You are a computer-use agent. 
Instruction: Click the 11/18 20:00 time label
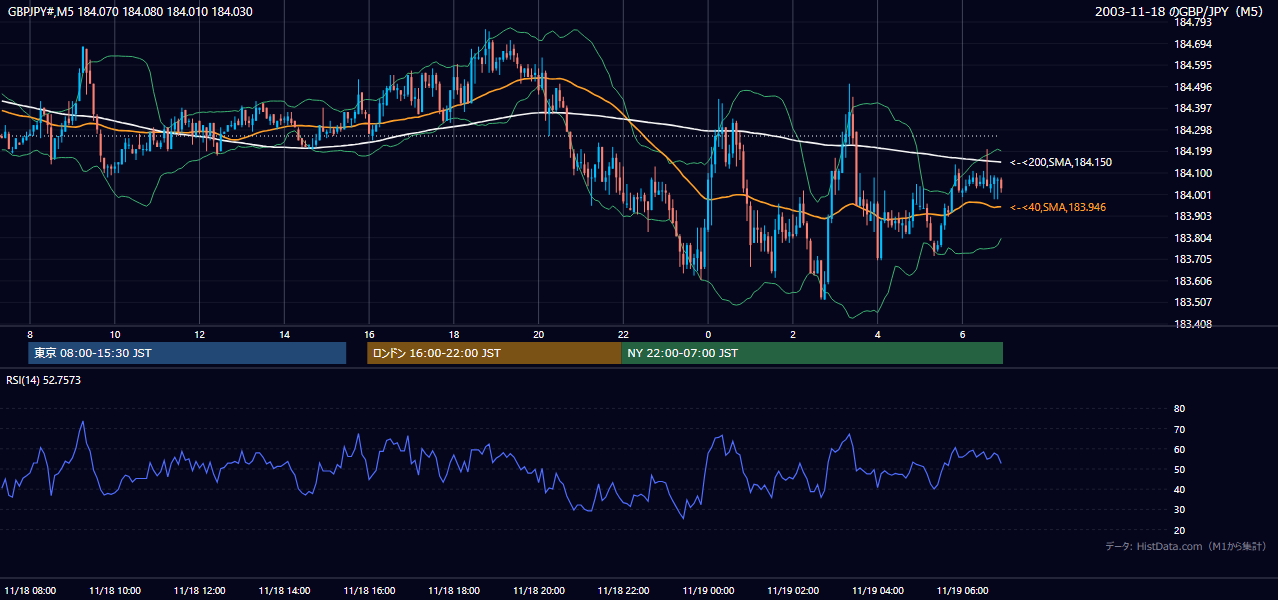tap(539, 590)
